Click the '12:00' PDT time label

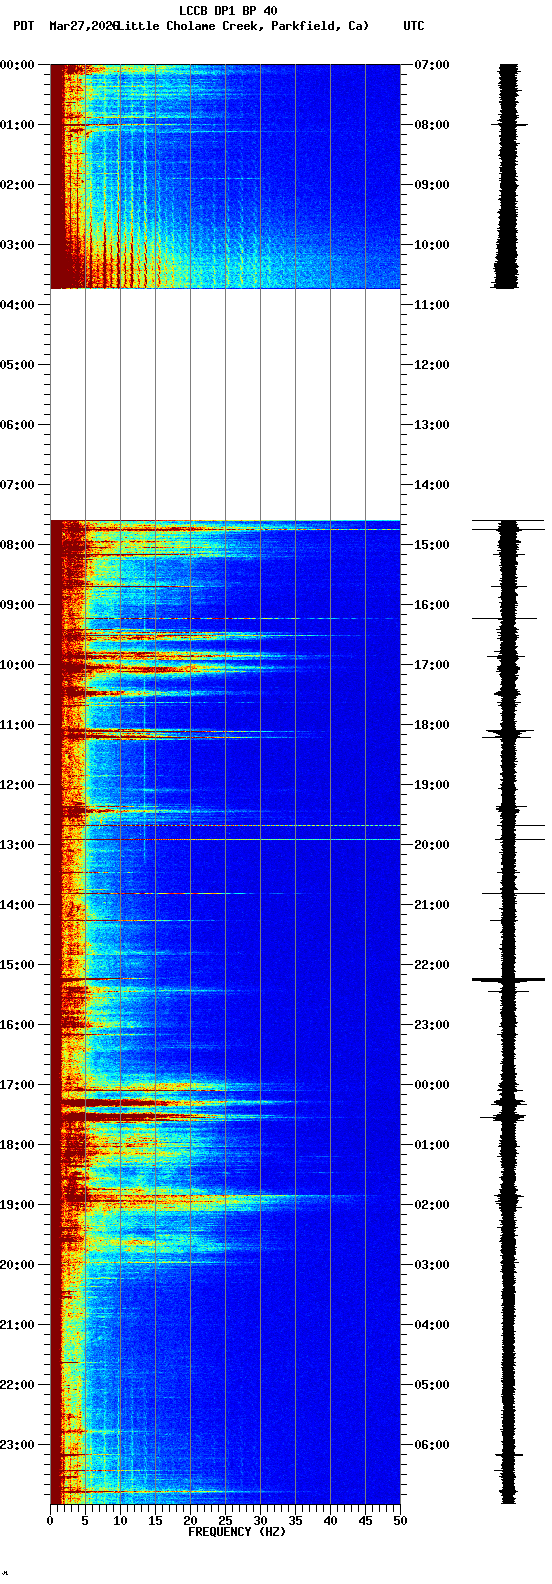coord(16,784)
